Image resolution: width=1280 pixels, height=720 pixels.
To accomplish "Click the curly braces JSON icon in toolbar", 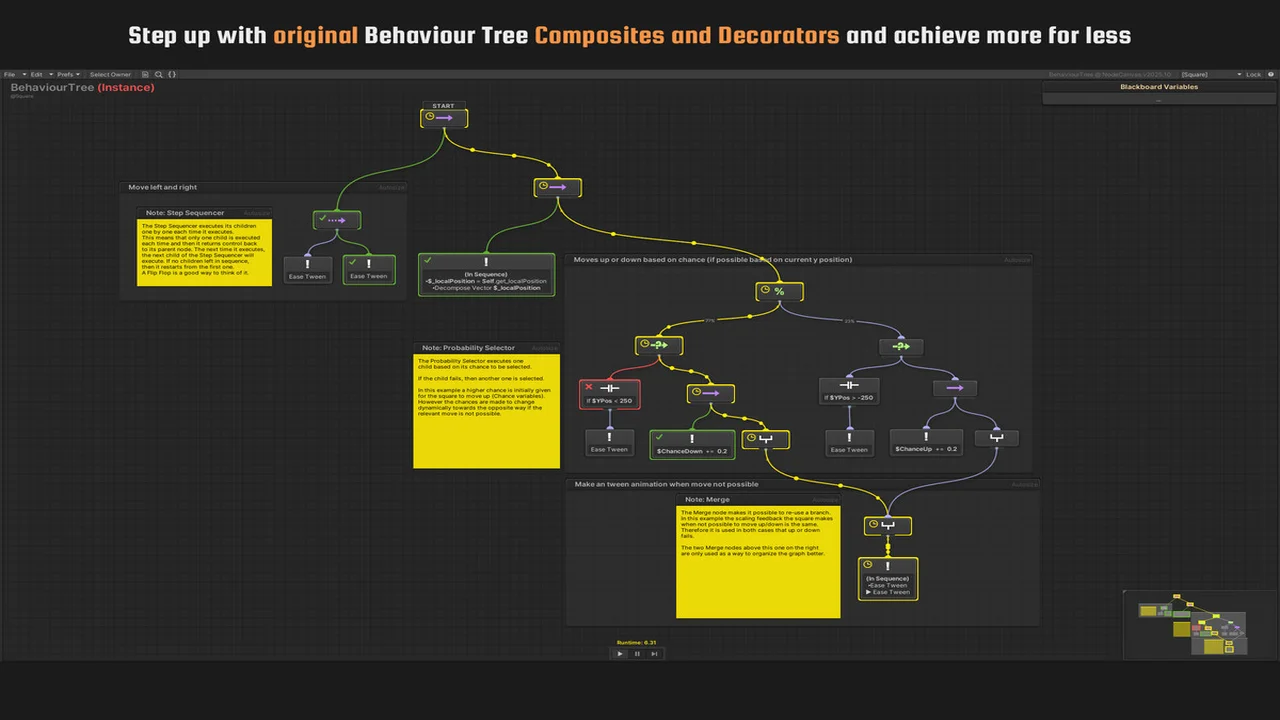I will point(171,75).
